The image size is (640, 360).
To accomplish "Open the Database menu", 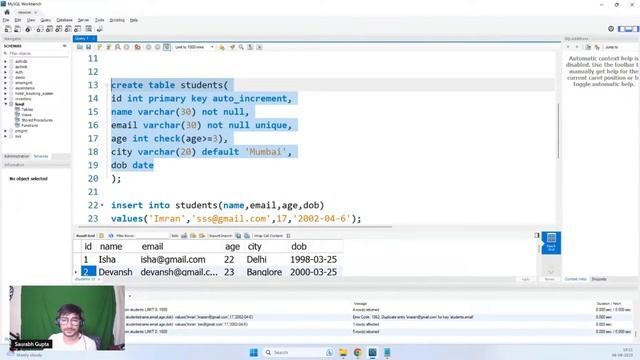I will [x=64, y=20].
